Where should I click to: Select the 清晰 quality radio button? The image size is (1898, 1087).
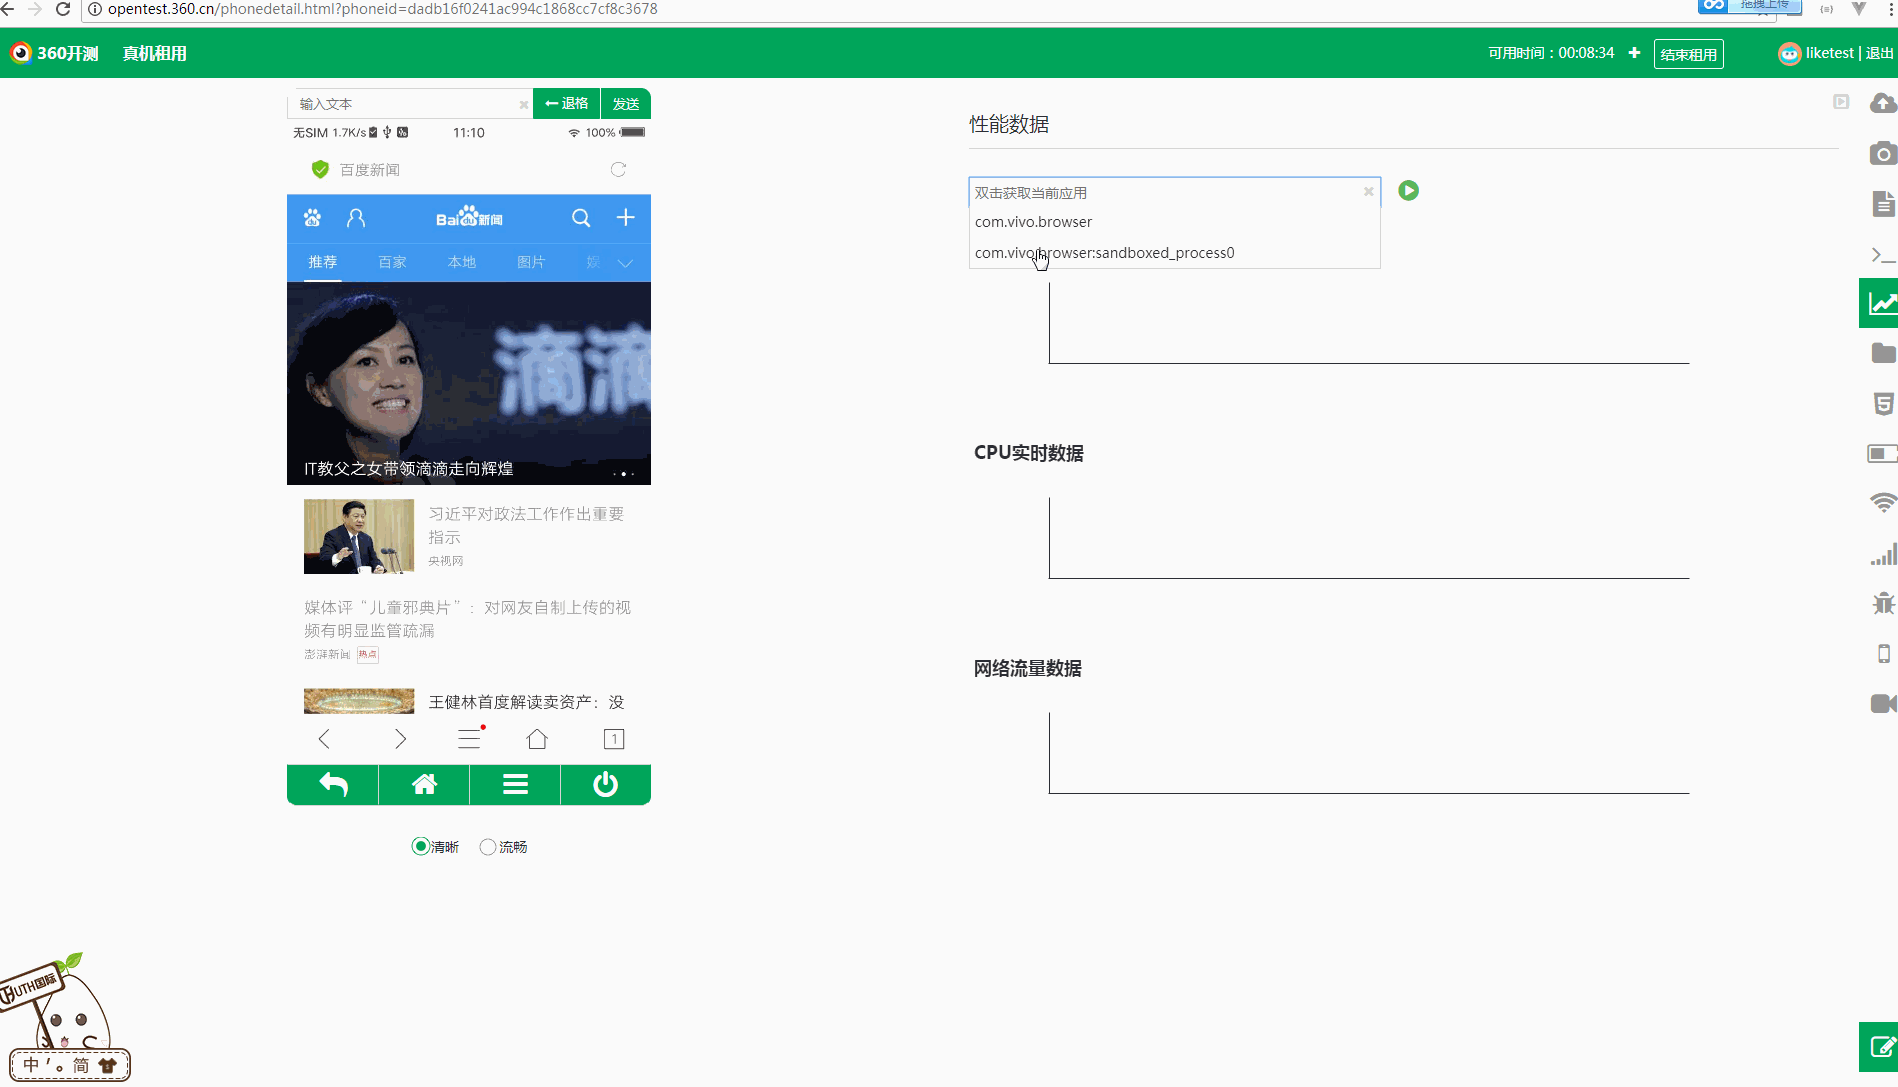click(x=421, y=847)
